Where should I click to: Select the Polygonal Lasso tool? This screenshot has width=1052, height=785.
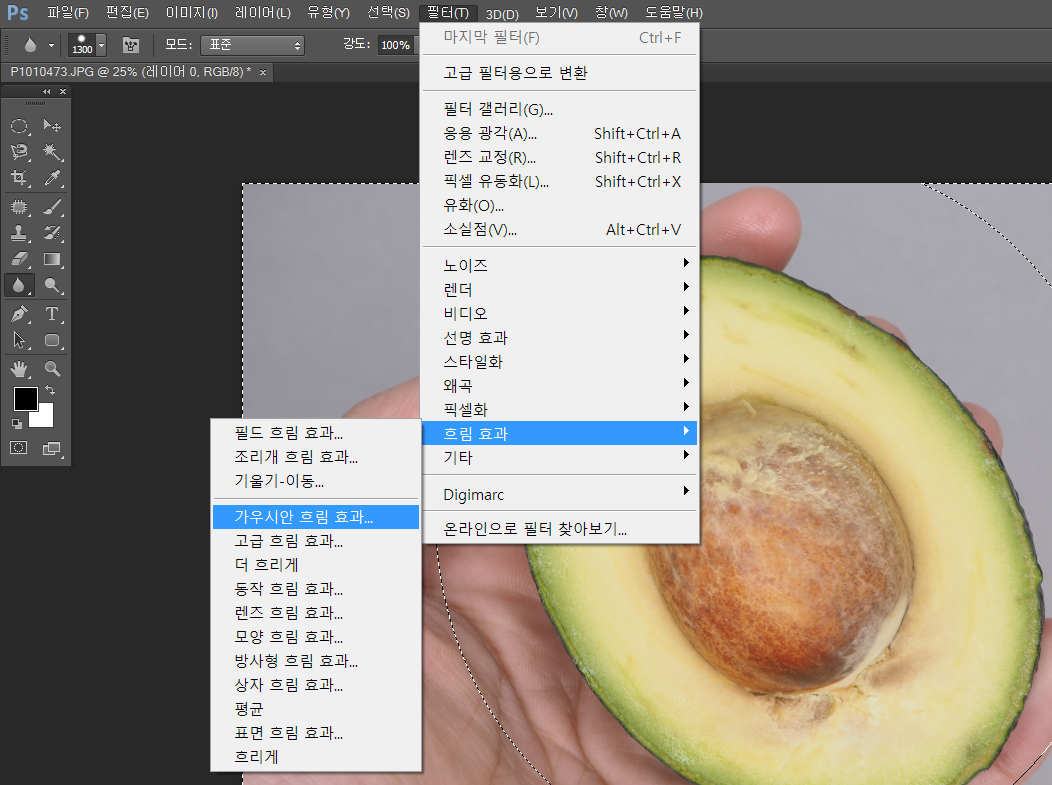pyautogui.click(x=19, y=152)
